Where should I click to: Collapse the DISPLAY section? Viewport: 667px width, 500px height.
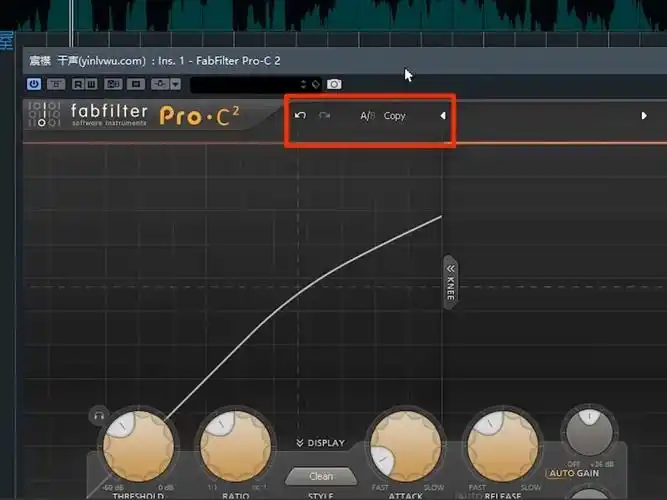coord(320,443)
